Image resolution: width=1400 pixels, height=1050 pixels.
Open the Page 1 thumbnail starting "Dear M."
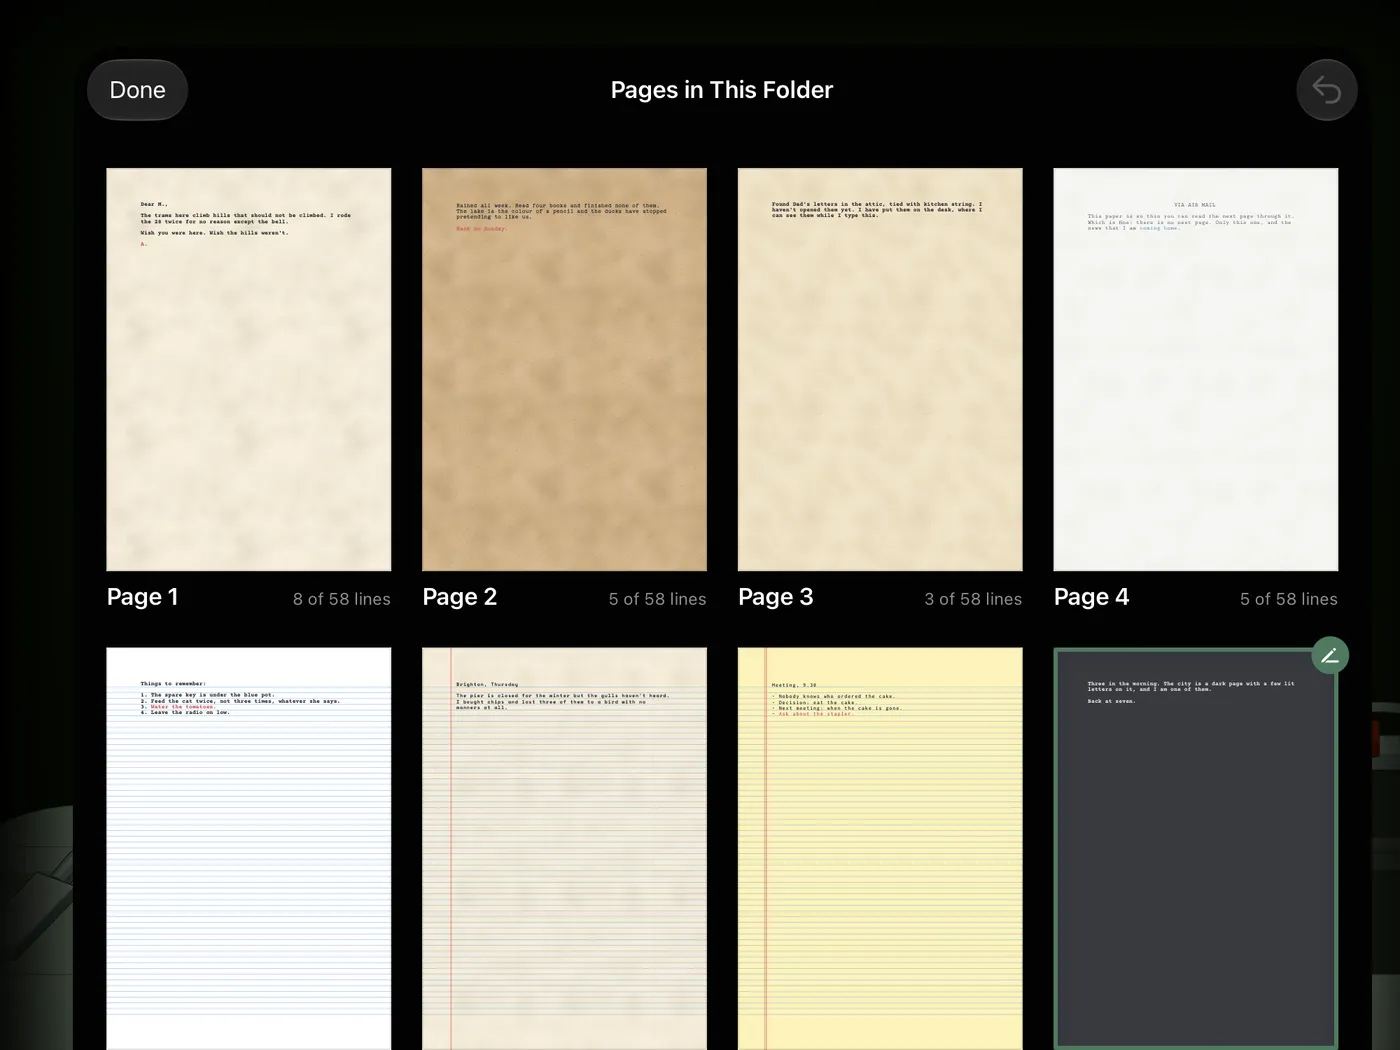(x=249, y=369)
